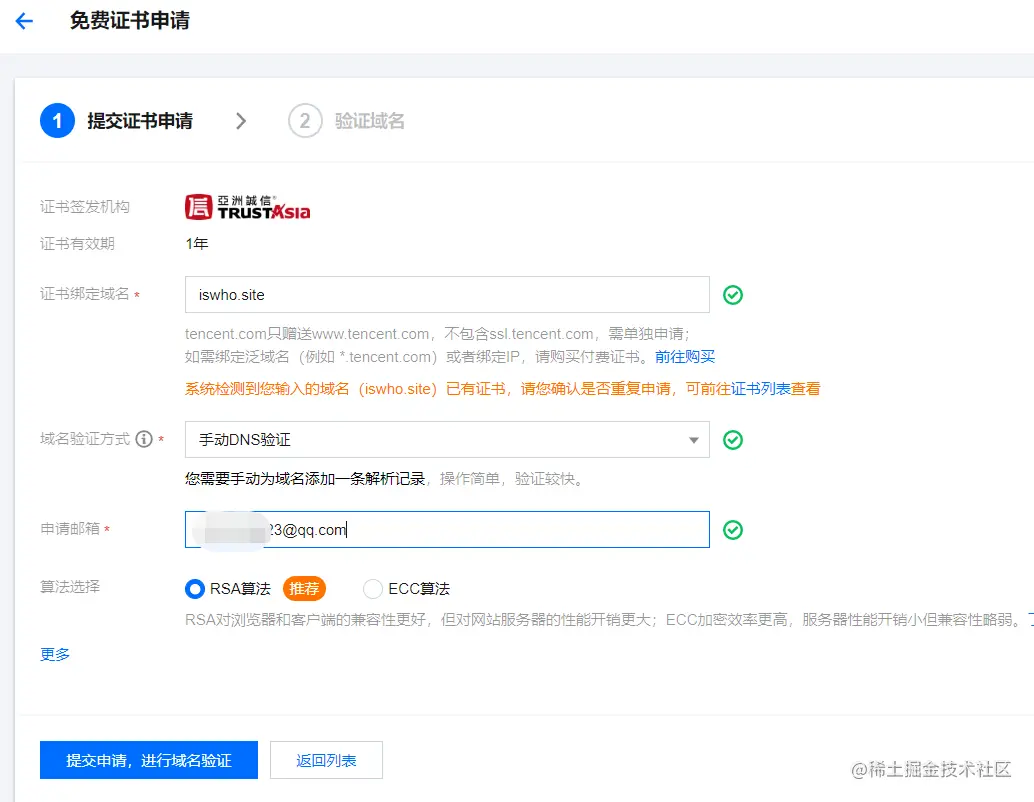Focus the 申请邮箱 email input field
Image resolution: width=1034 pixels, height=802 pixels.
click(447, 530)
